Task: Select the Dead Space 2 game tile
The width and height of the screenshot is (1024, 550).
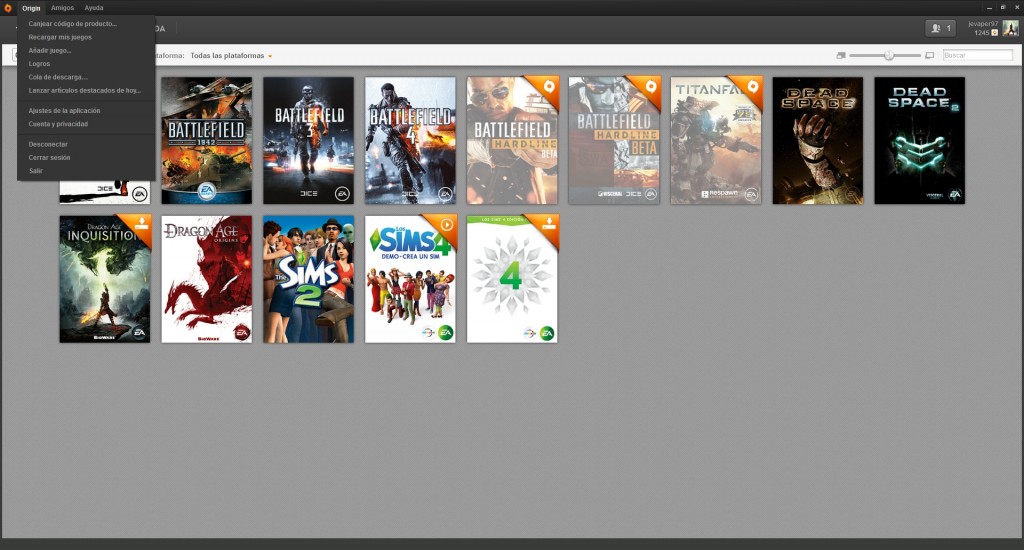Action: [x=920, y=140]
